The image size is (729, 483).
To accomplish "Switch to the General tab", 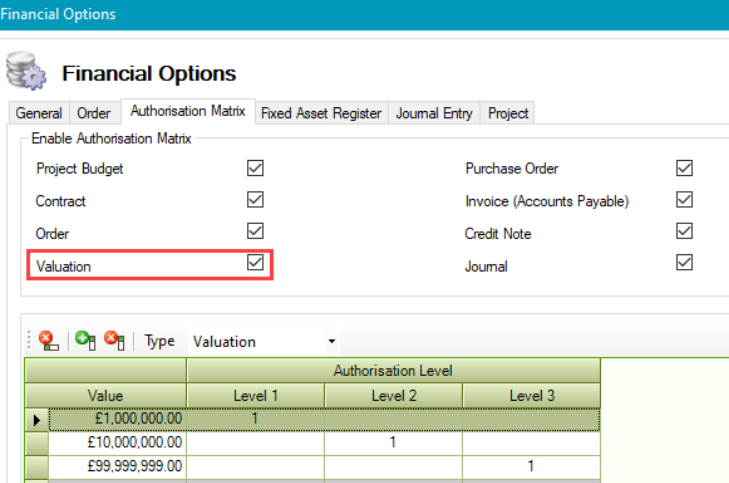I will tap(39, 113).
